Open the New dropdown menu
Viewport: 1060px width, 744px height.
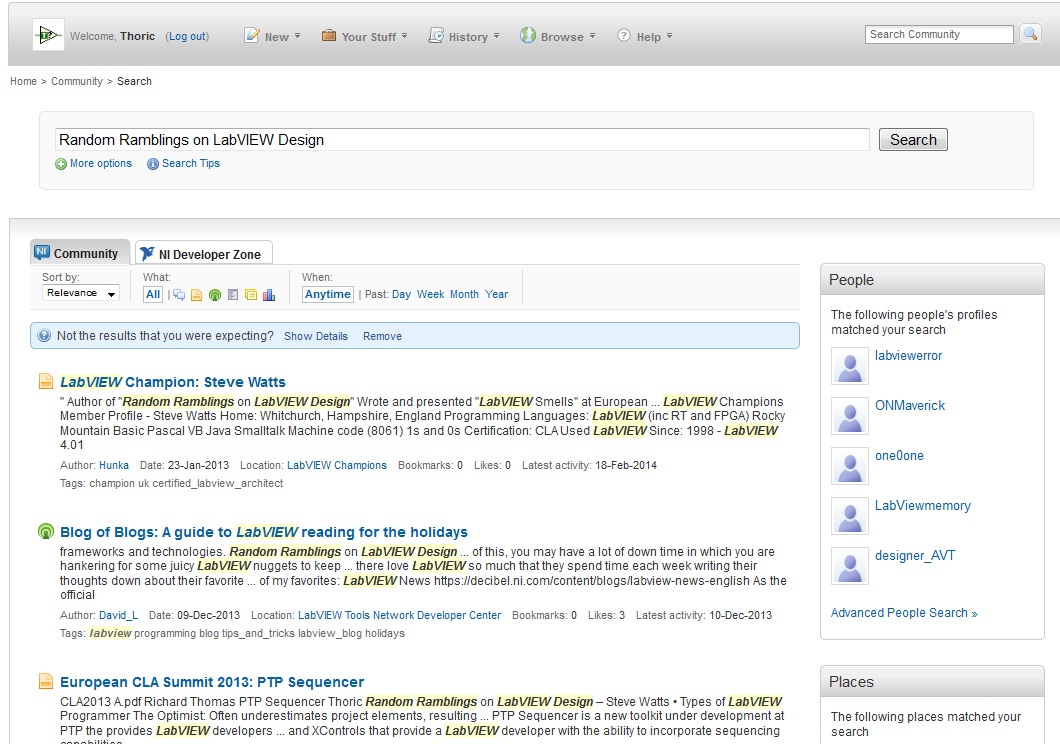[x=272, y=36]
